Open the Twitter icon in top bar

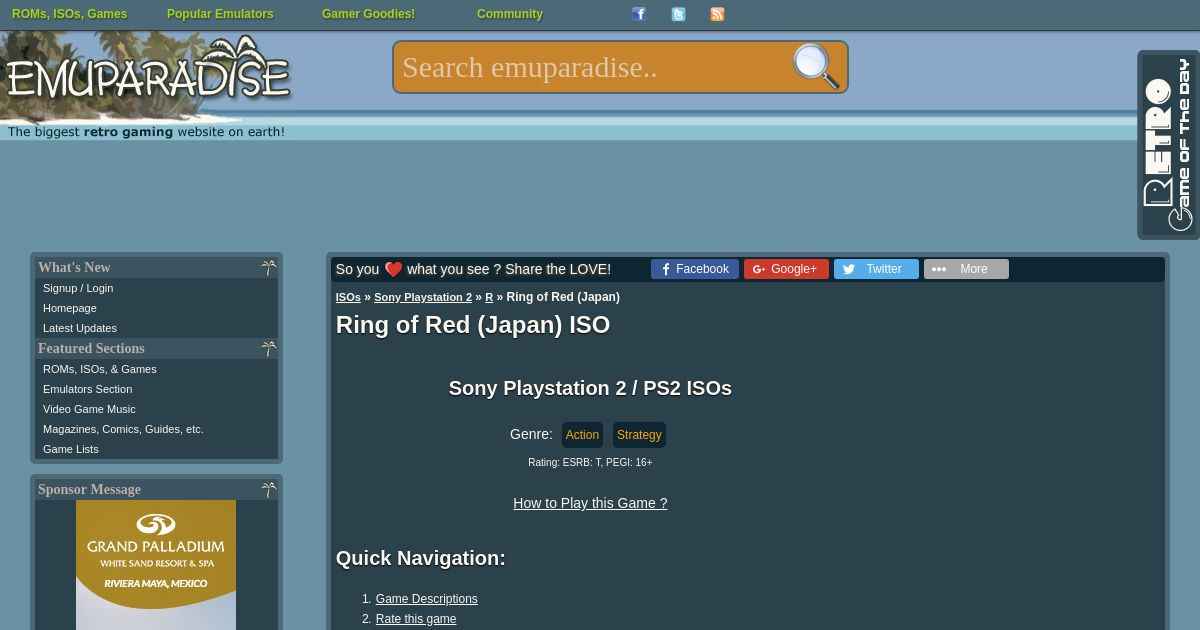tap(678, 14)
